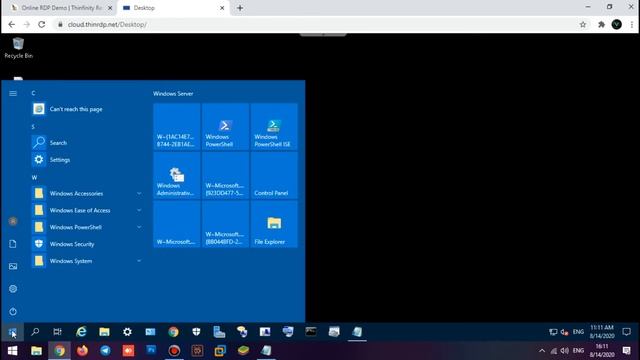The width and height of the screenshot is (640, 360).
Task: Open the Chrome three-dot menu
Action: click(632, 24)
